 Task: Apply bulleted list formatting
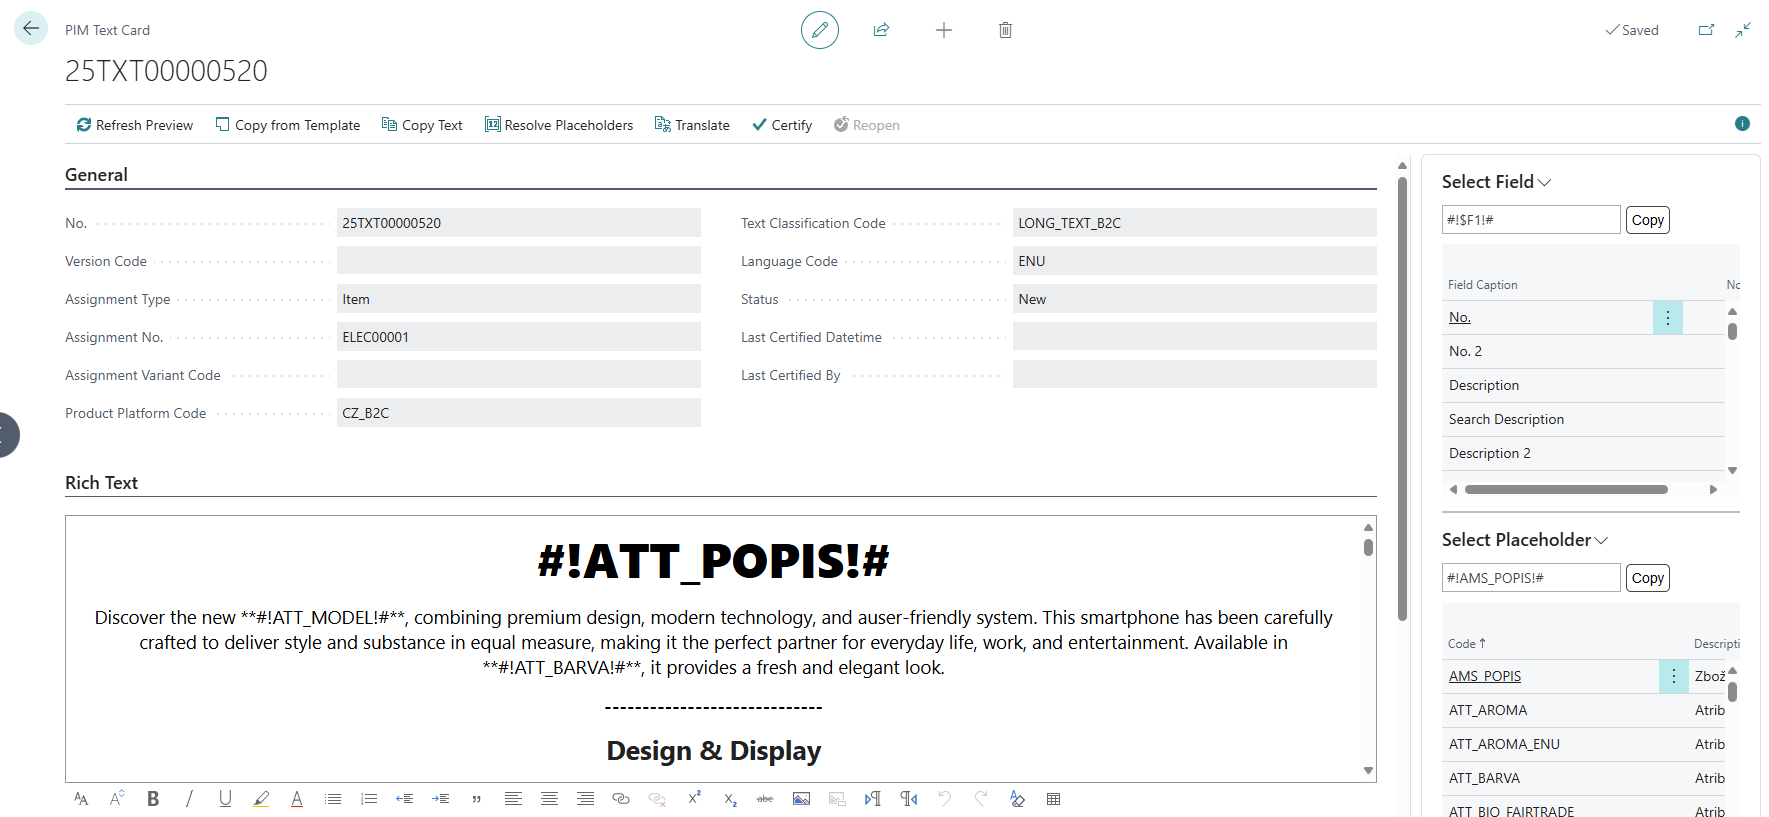point(333,798)
